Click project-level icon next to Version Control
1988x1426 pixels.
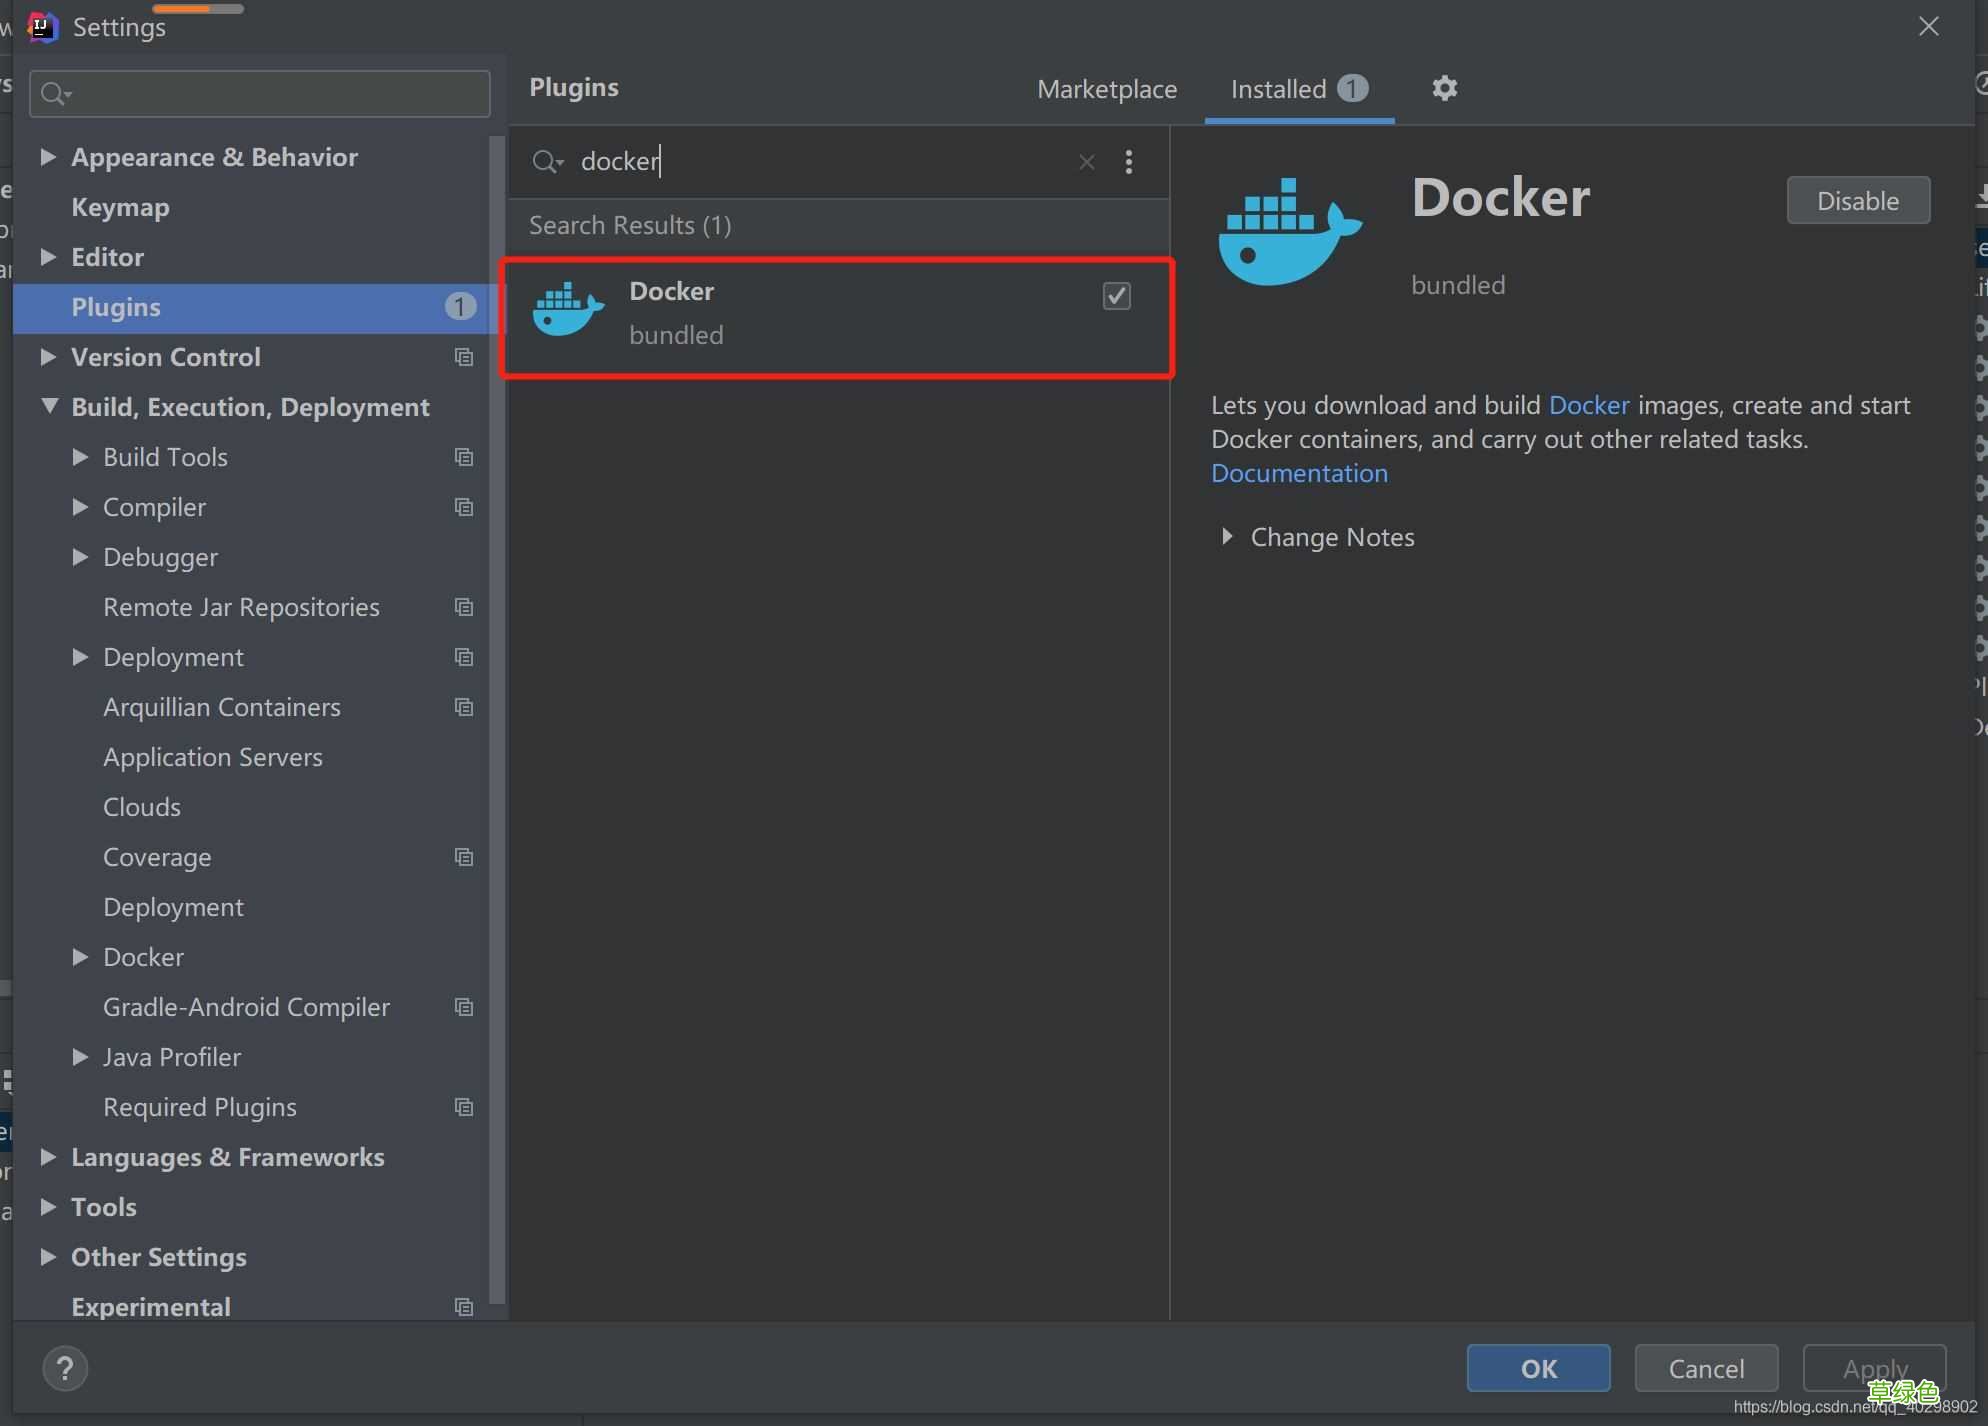point(464,357)
